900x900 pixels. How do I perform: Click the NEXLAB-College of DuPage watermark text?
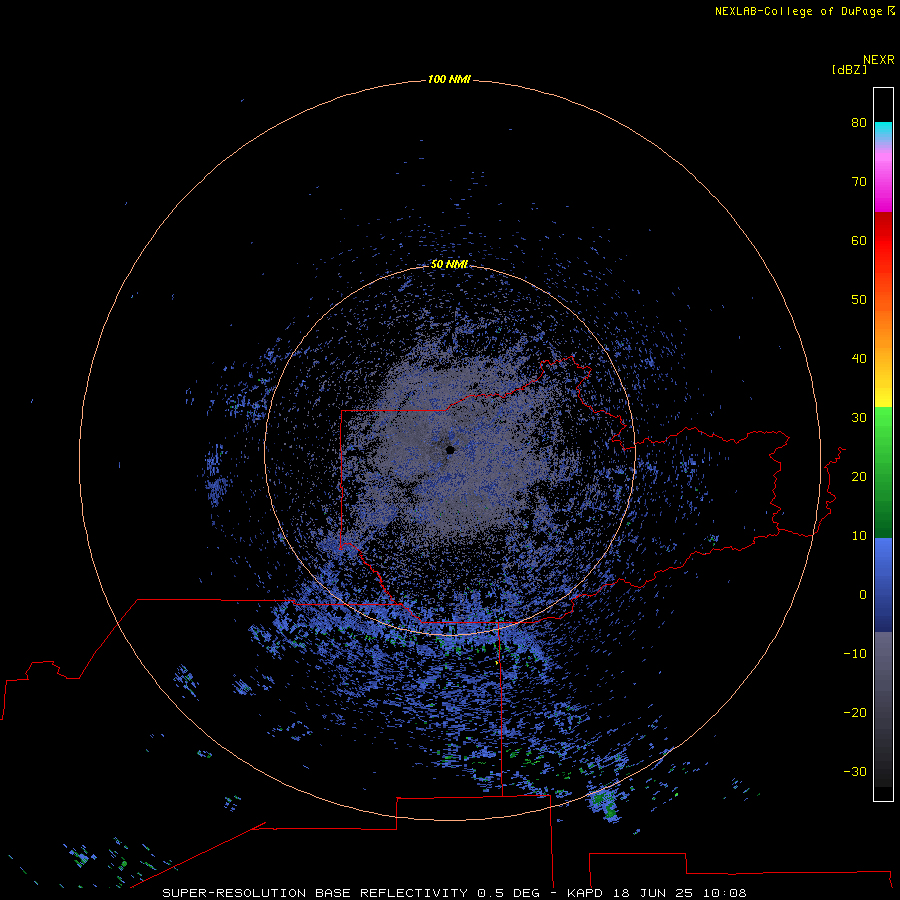point(804,11)
